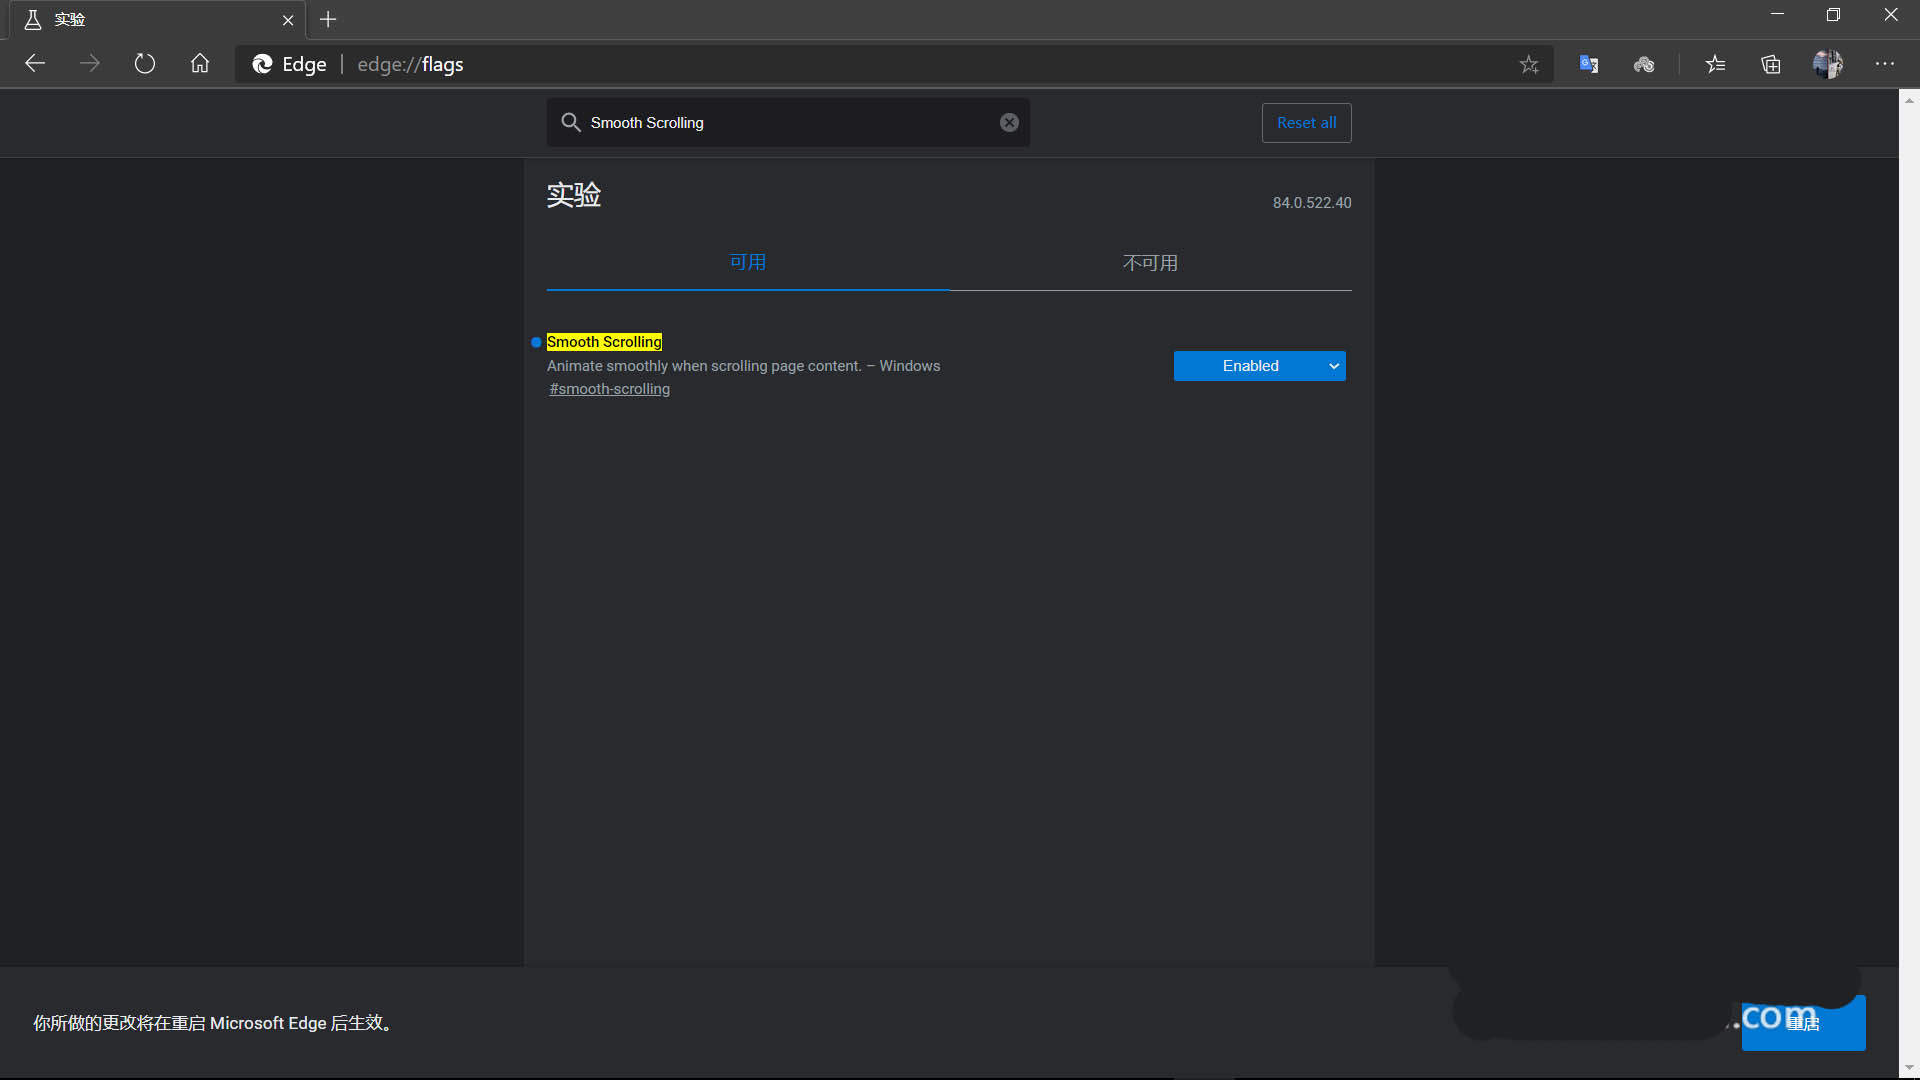Screen dimensions: 1920x1080
Task: Go to the home page icon
Action: [200, 64]
